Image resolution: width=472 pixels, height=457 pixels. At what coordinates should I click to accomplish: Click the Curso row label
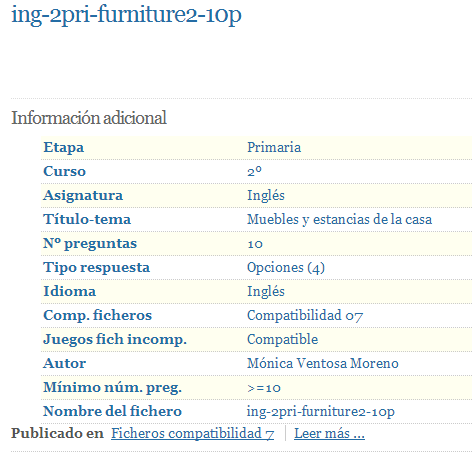click(x=65, y=171)
